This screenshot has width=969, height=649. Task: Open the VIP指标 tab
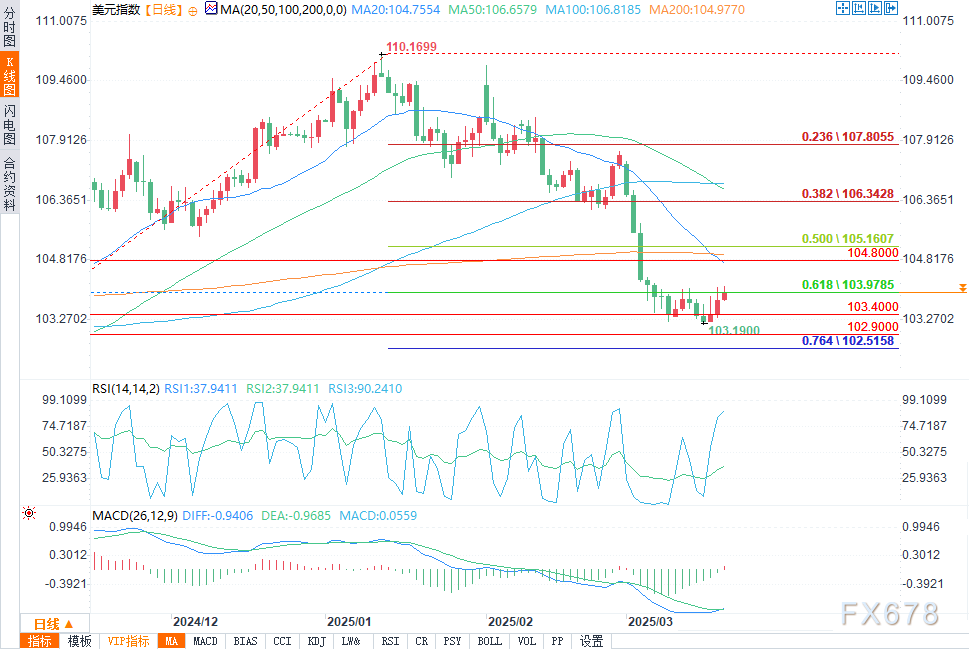[x=129, y=641]
